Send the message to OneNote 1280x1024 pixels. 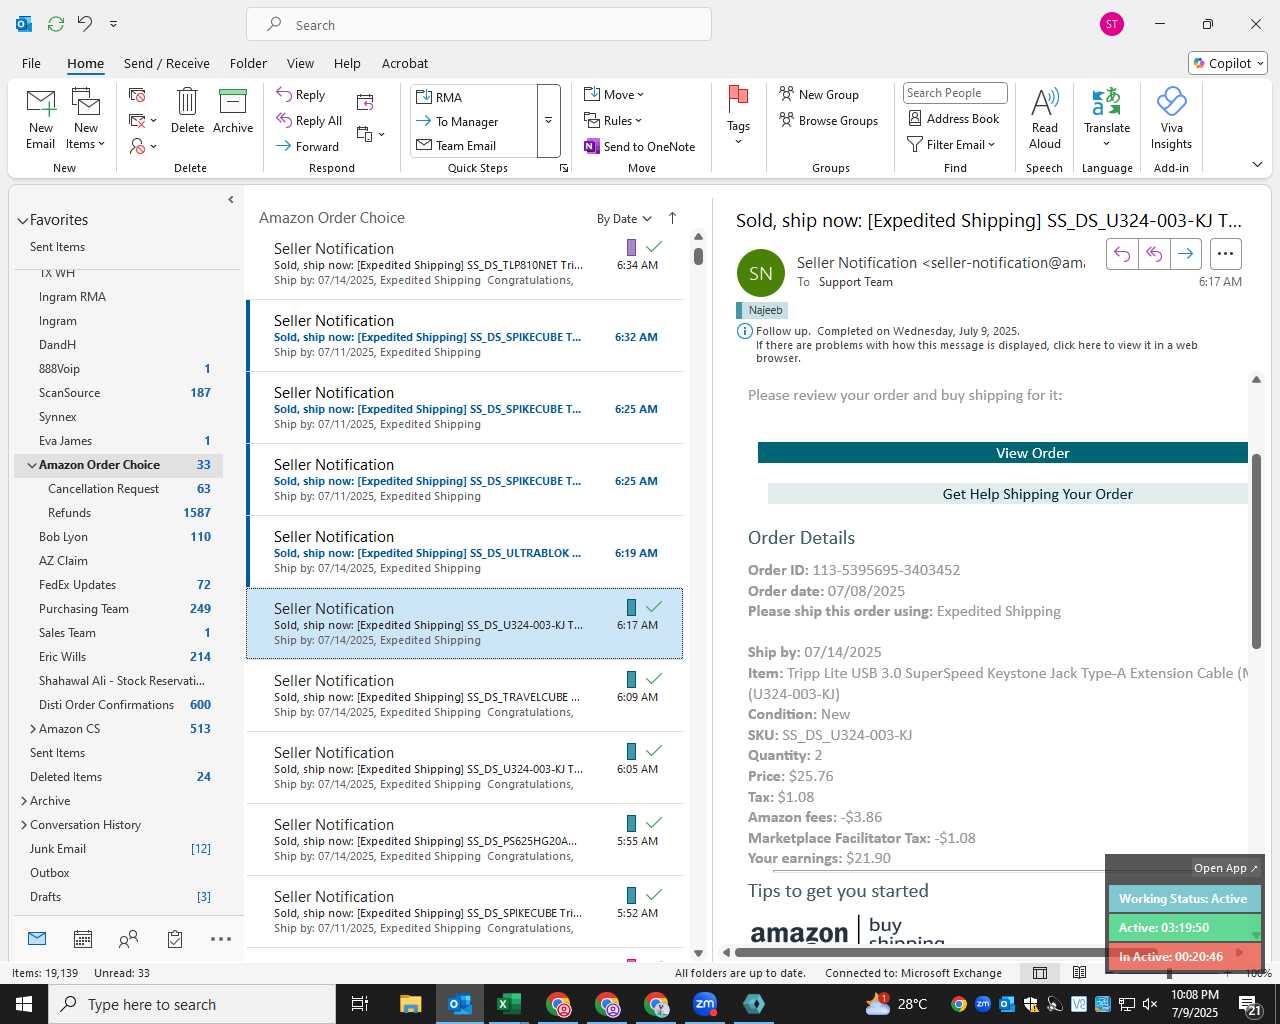[x=639, y=146]
